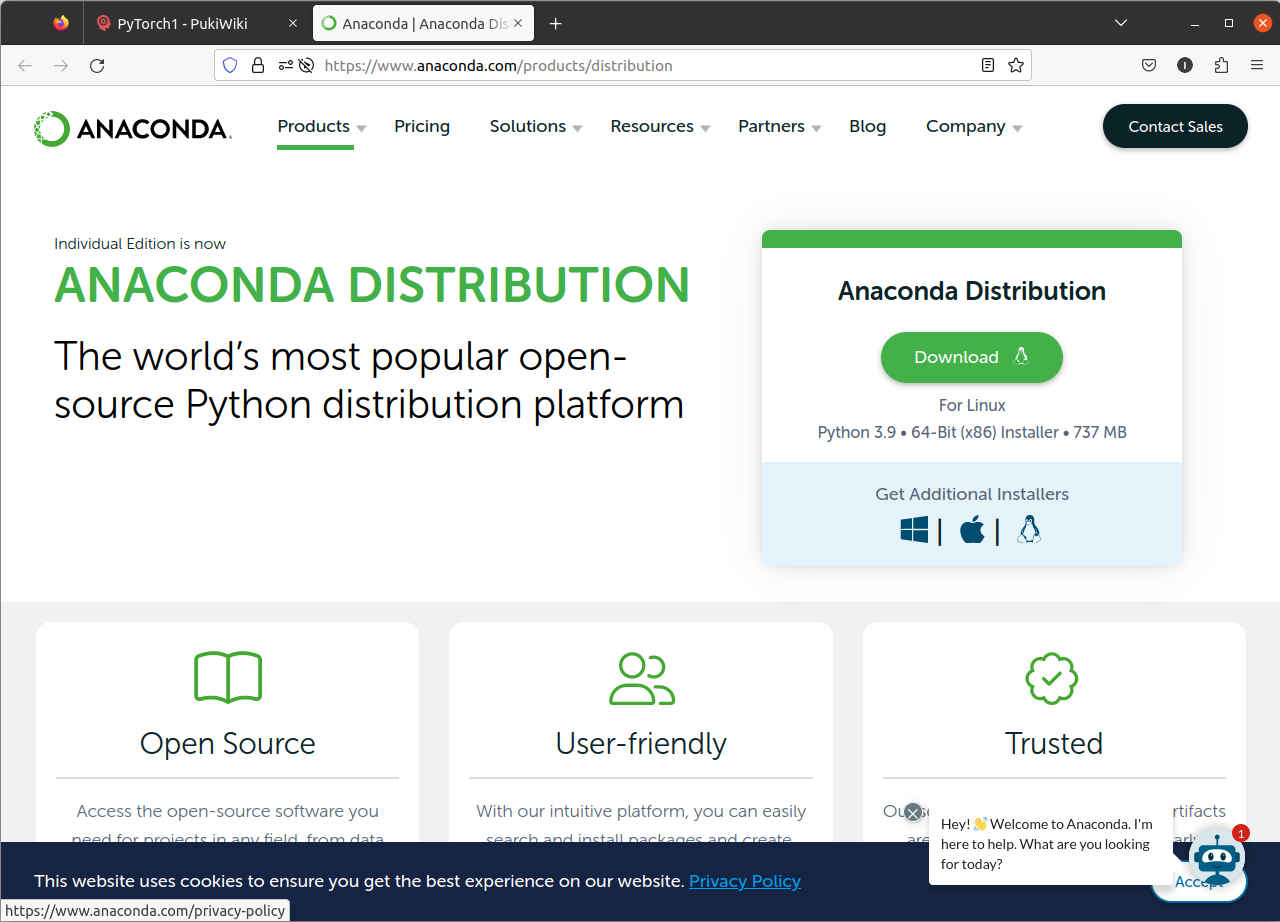Open the Blog menu item
The width and height of the screenshot is (1280, 922).
(868, 126)
